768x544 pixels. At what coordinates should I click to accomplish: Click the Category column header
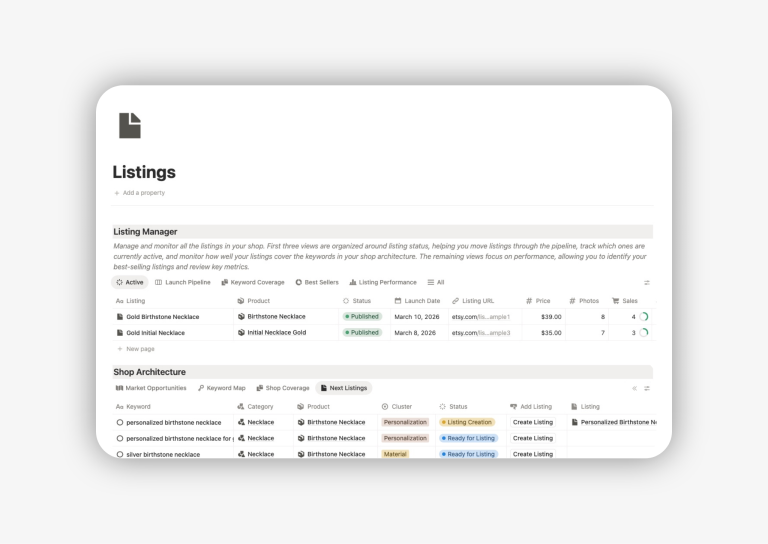(x=255, y=407)
